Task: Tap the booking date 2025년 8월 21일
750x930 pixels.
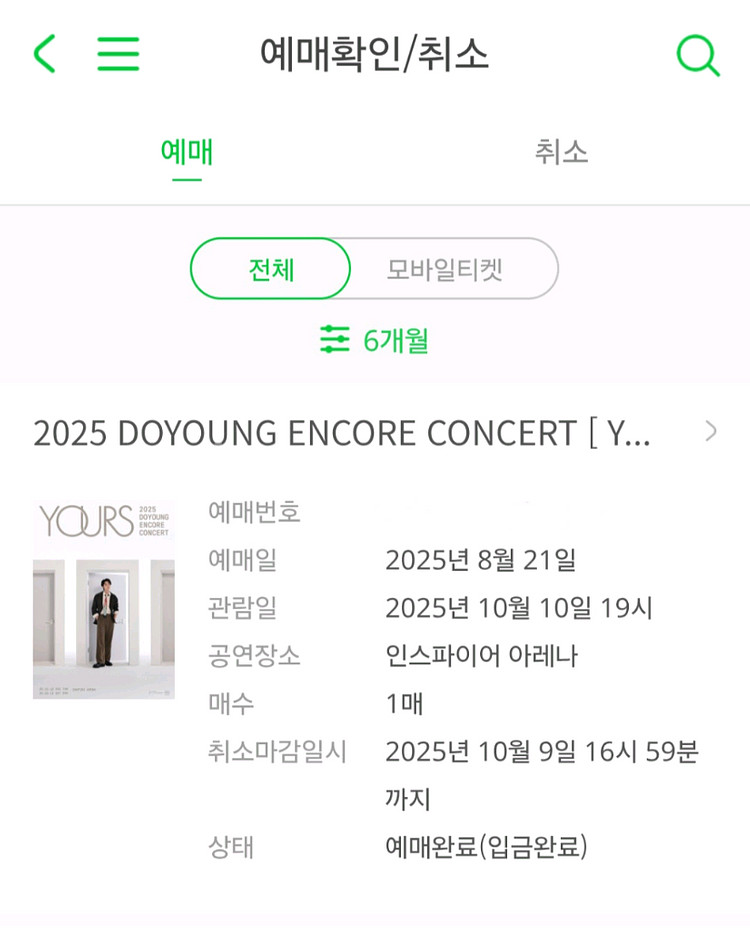Action: pyautogui.click(x=481, y=560)
